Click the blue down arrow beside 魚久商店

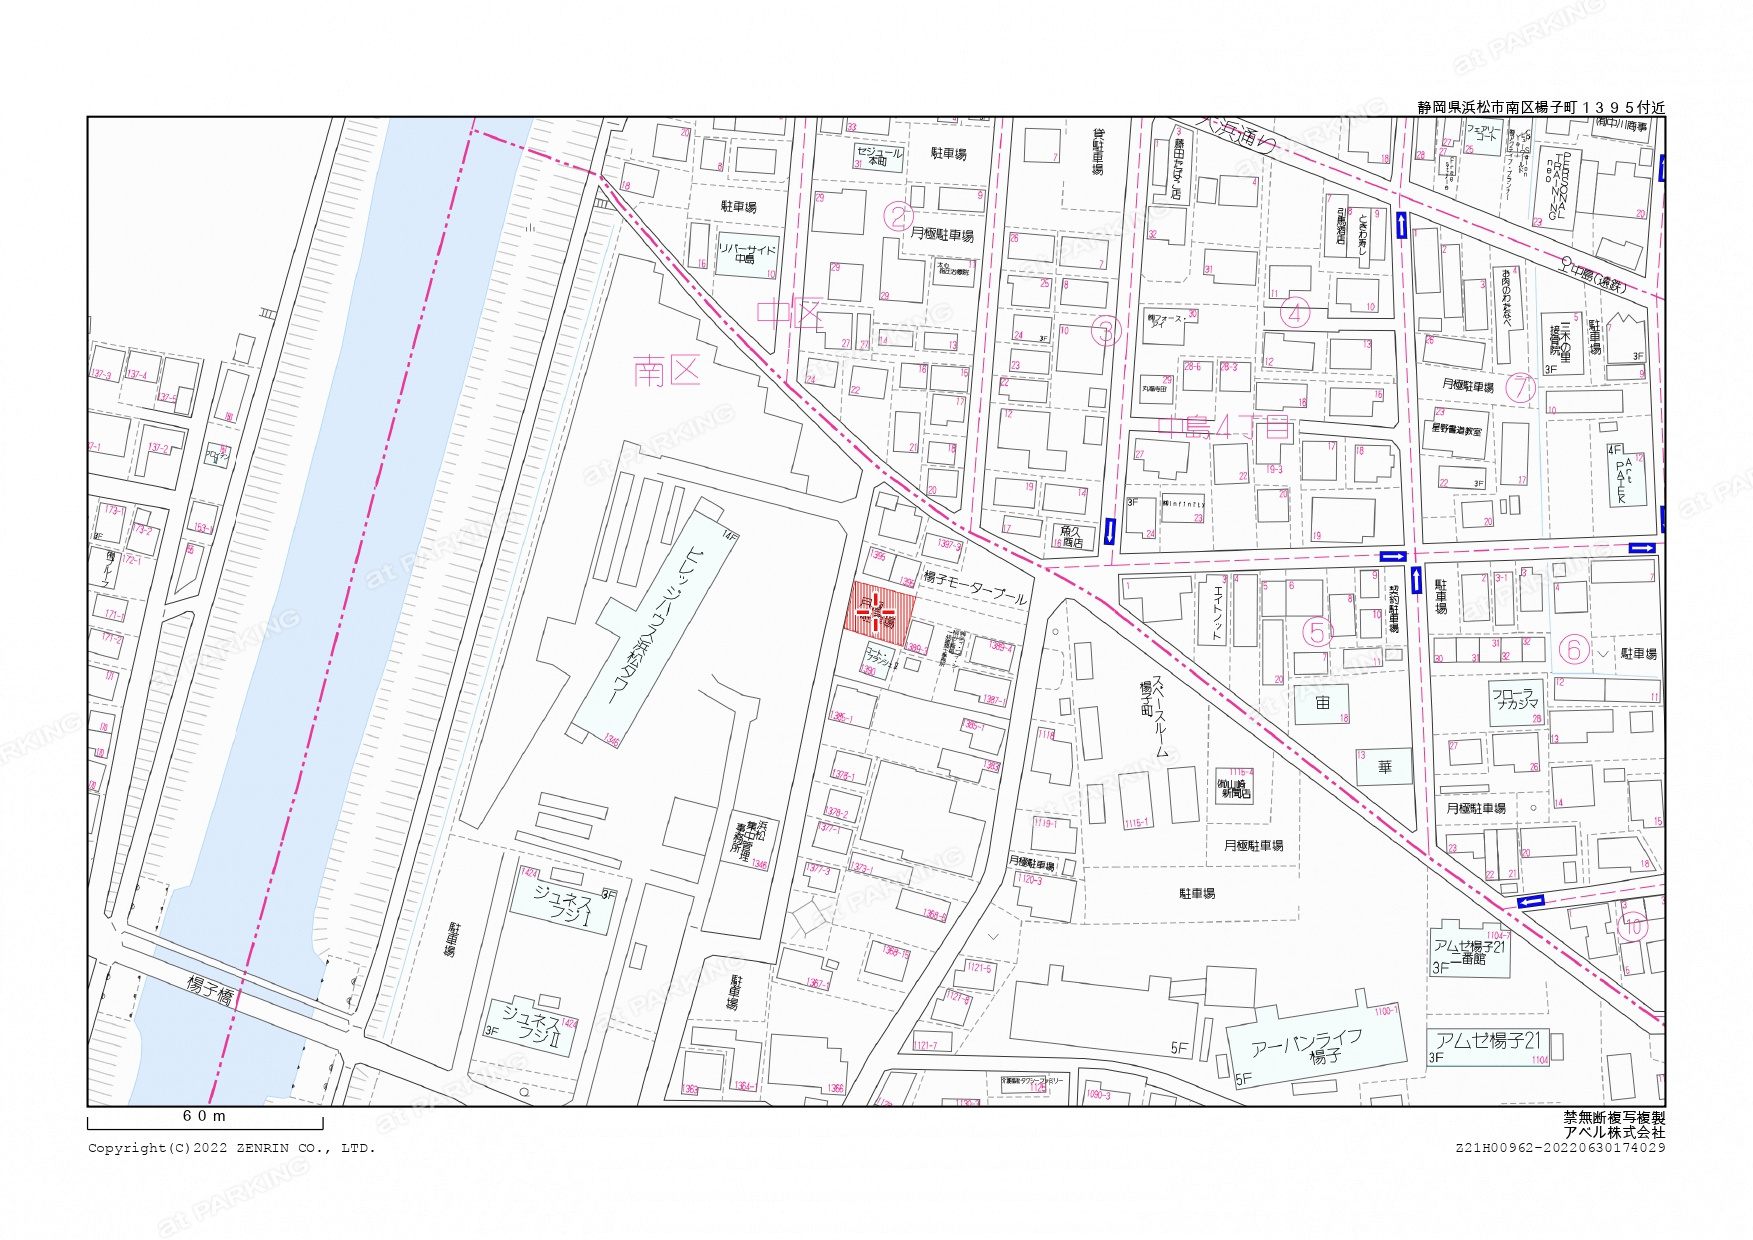pos(1110,531)
